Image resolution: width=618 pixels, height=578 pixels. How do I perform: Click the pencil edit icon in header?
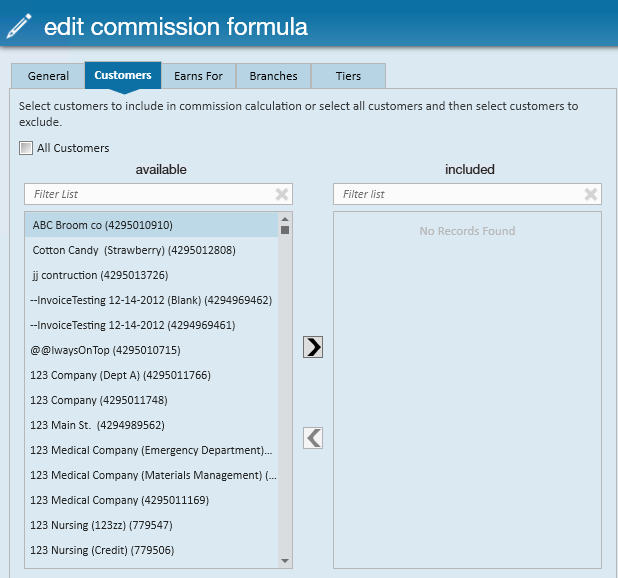point(19,27)
